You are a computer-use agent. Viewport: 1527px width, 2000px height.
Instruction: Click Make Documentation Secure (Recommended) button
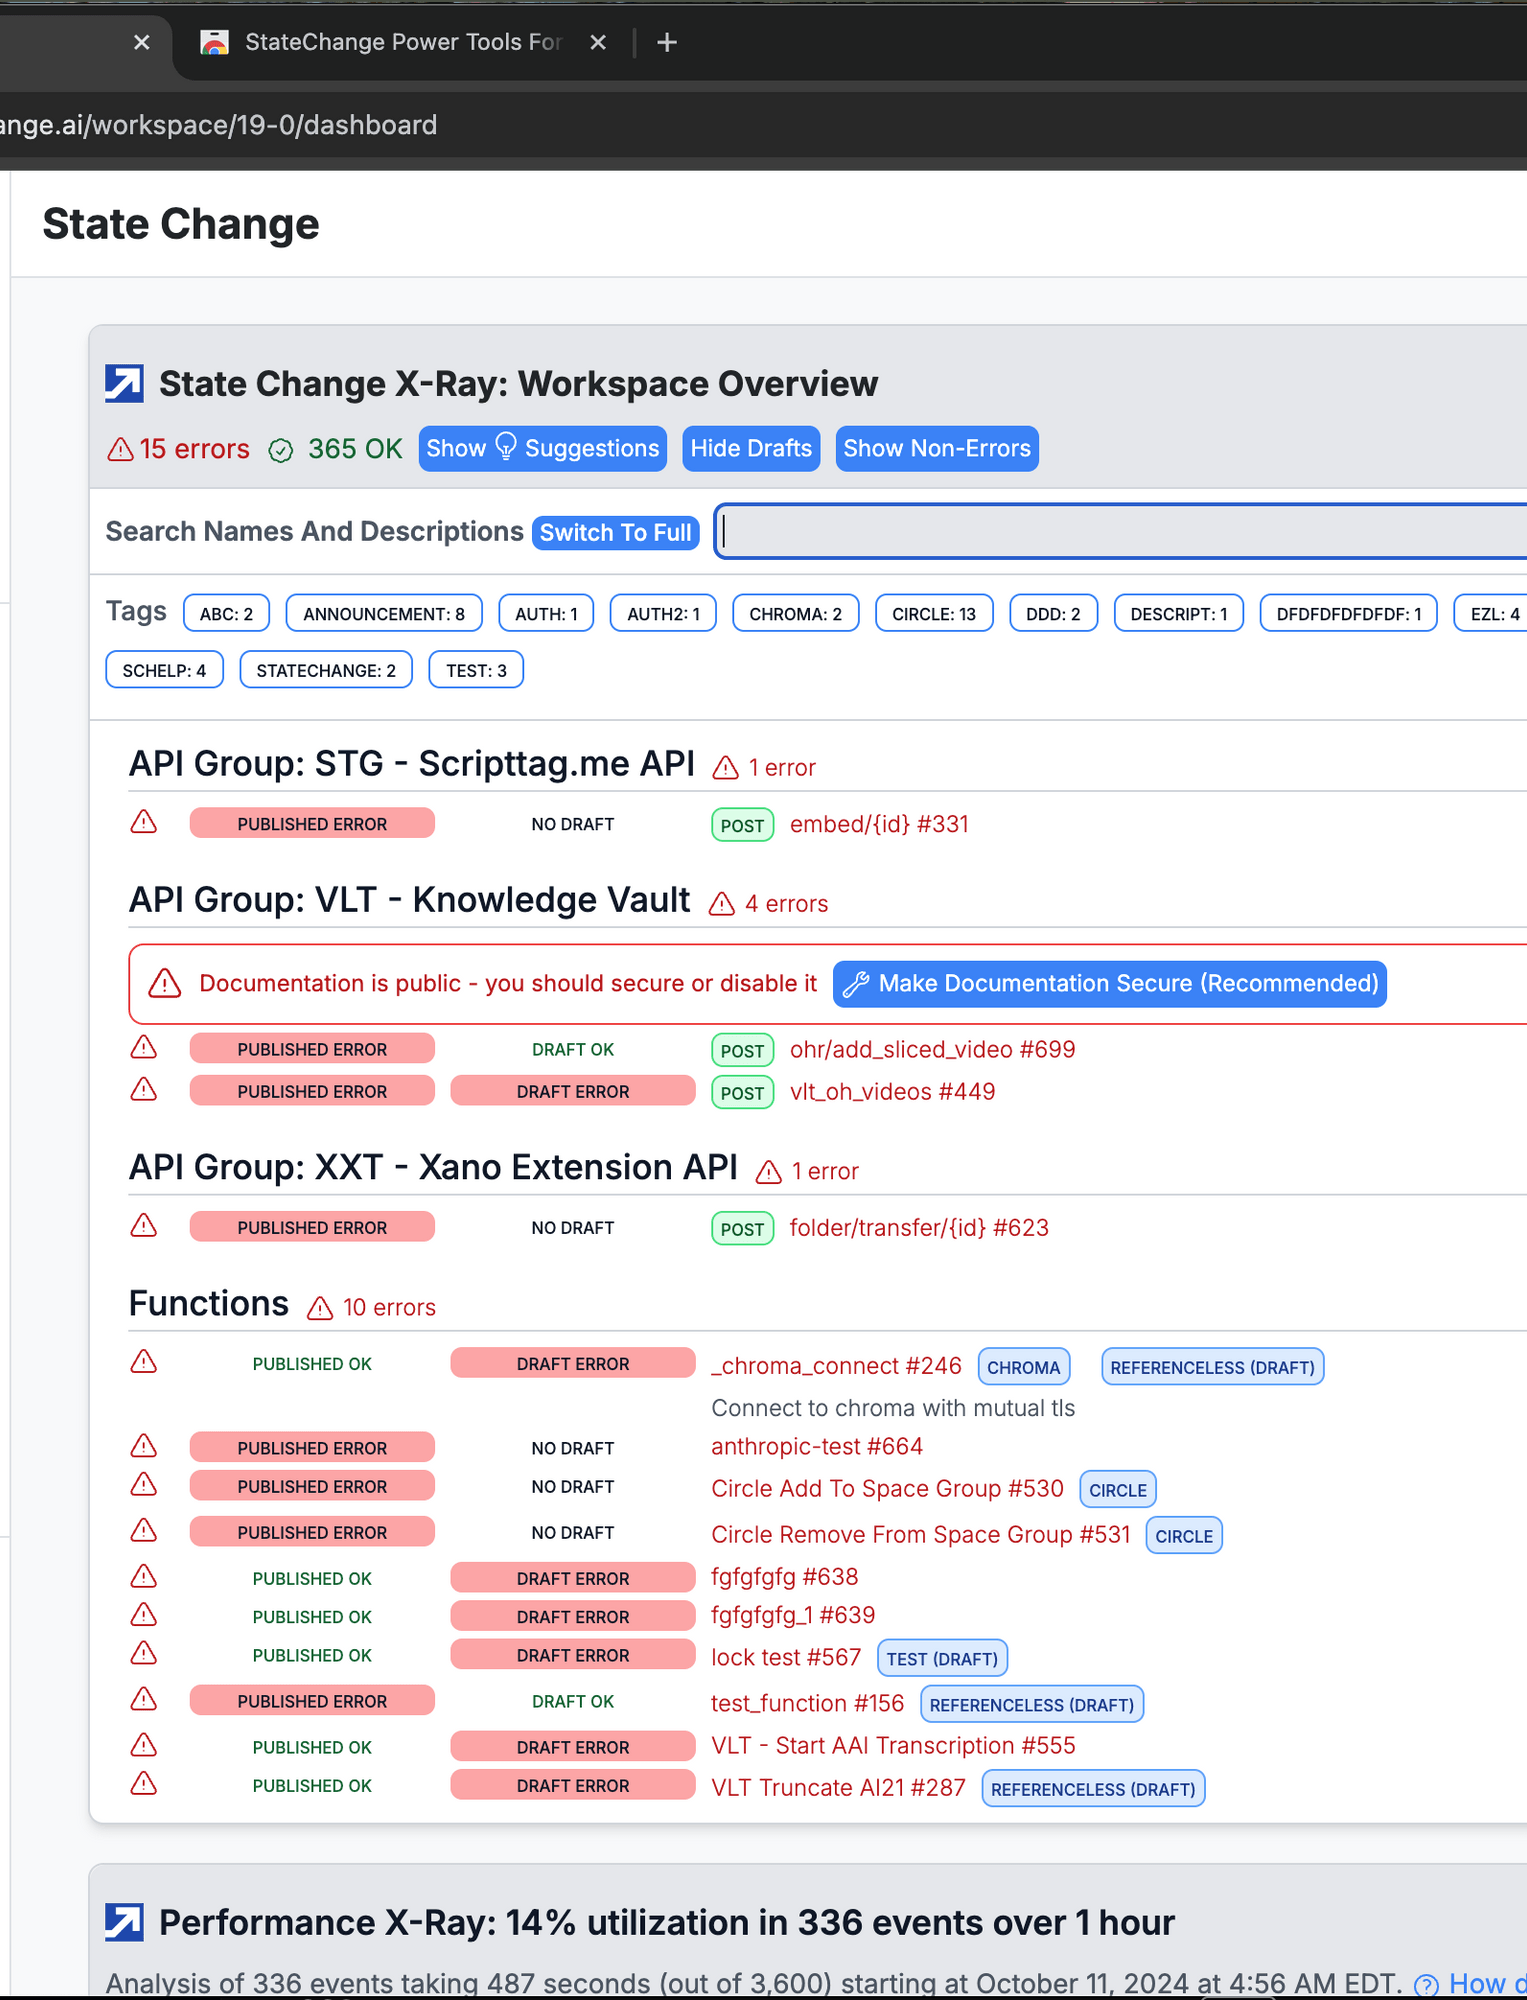[1109, 984]
